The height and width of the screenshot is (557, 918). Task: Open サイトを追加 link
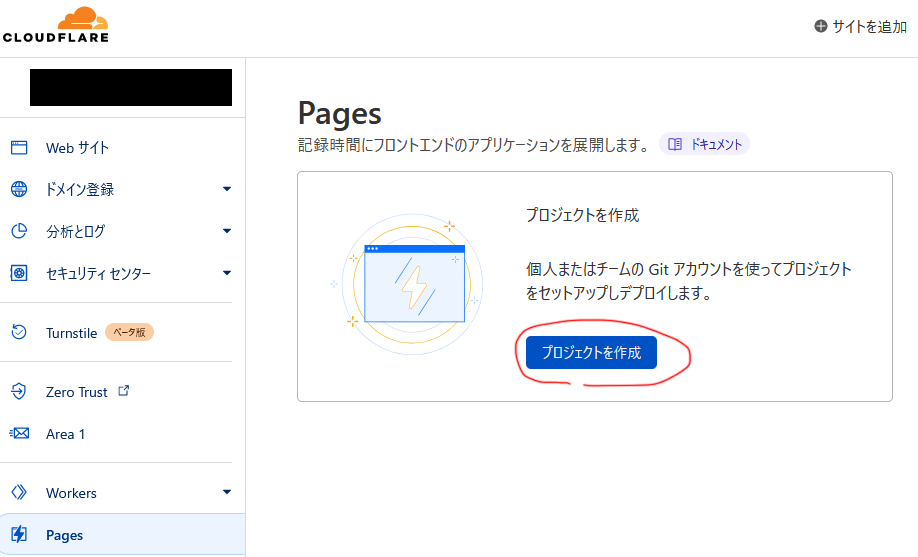coord(869,26)
